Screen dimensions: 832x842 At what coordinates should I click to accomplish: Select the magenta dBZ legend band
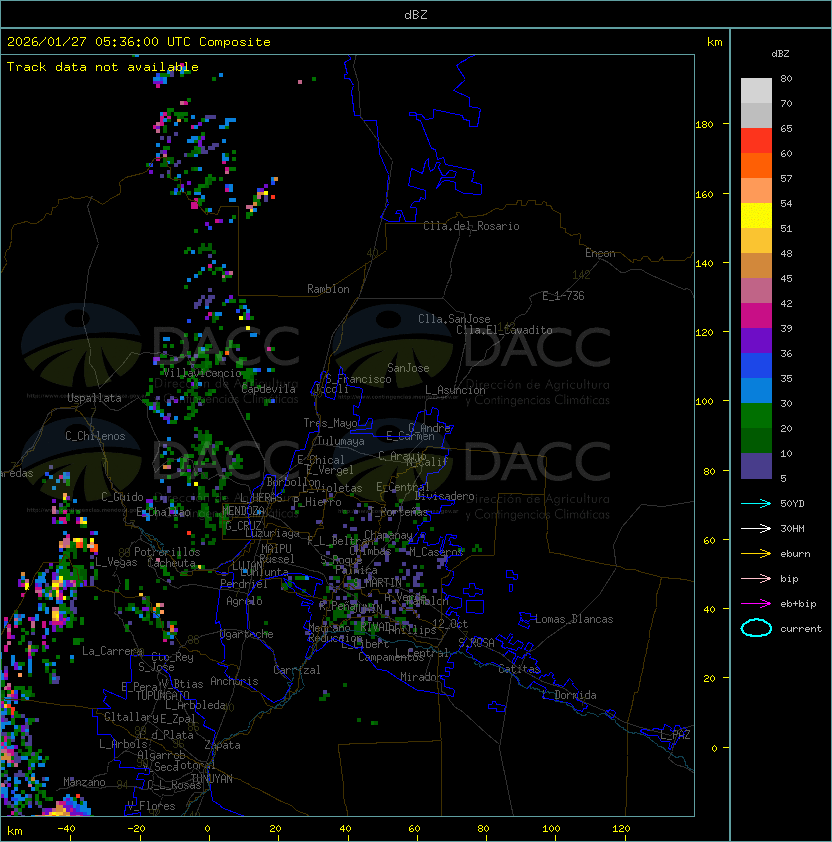[756, 316]
